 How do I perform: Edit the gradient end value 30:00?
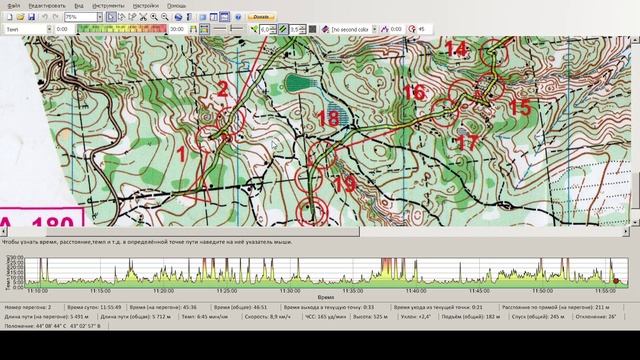177,29
